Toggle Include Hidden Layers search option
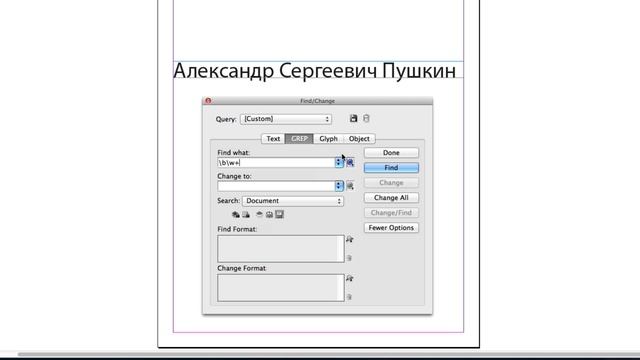The image size is (640, 360). click(259, 215)
